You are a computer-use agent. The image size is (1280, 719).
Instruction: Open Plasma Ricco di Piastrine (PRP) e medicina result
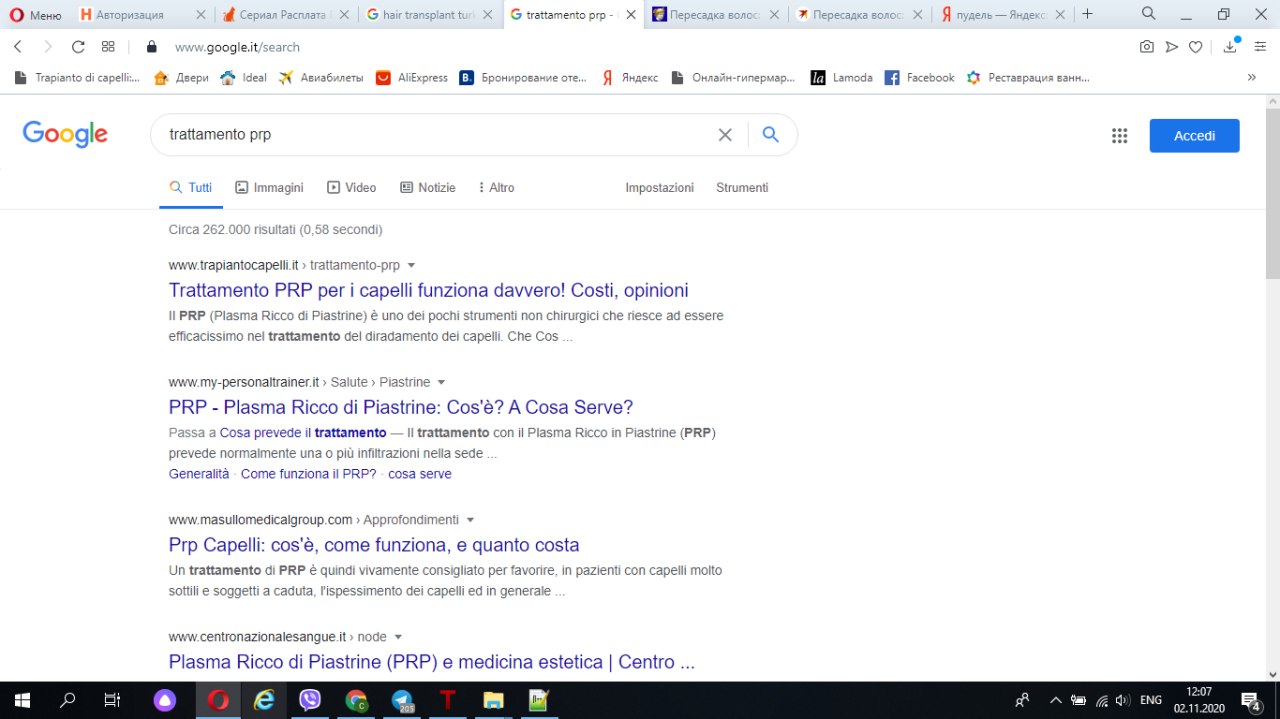click(431, 662)
